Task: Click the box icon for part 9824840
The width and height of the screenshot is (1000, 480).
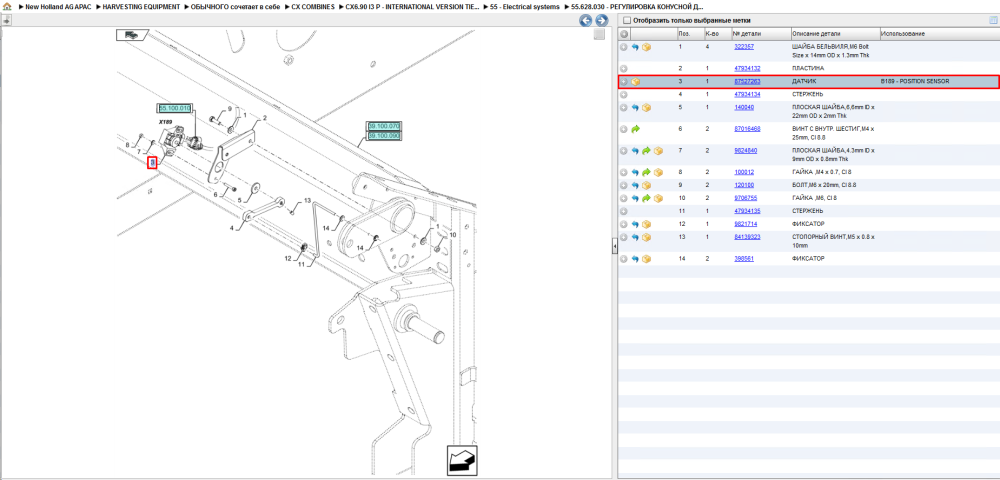Action: [658, 151]
